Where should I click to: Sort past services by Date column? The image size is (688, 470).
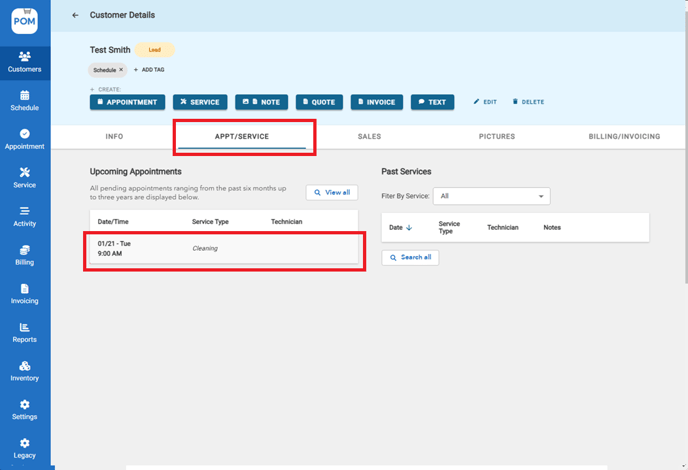pos(400,228)
